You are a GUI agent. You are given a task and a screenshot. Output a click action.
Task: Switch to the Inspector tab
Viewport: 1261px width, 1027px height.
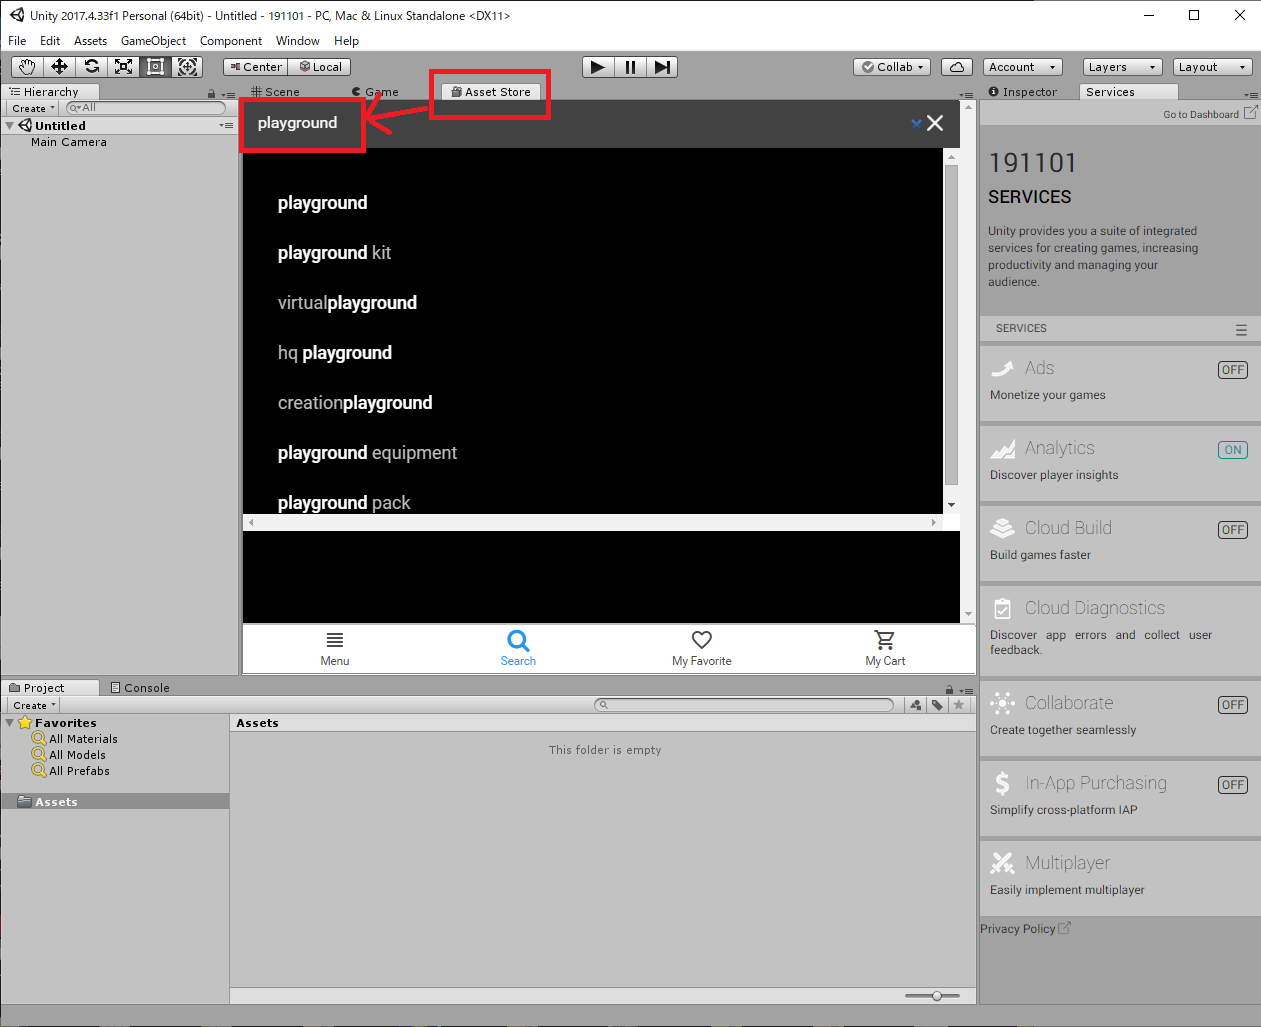pos(1023,92)
